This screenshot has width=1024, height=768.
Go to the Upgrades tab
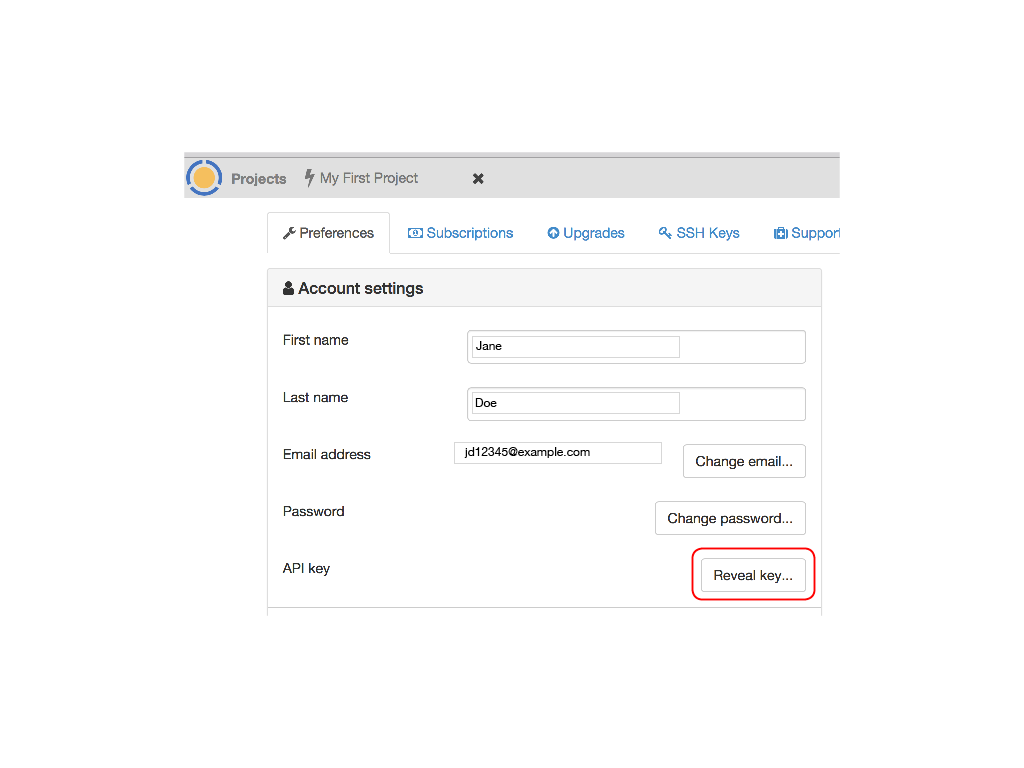(x=593, y=233)
